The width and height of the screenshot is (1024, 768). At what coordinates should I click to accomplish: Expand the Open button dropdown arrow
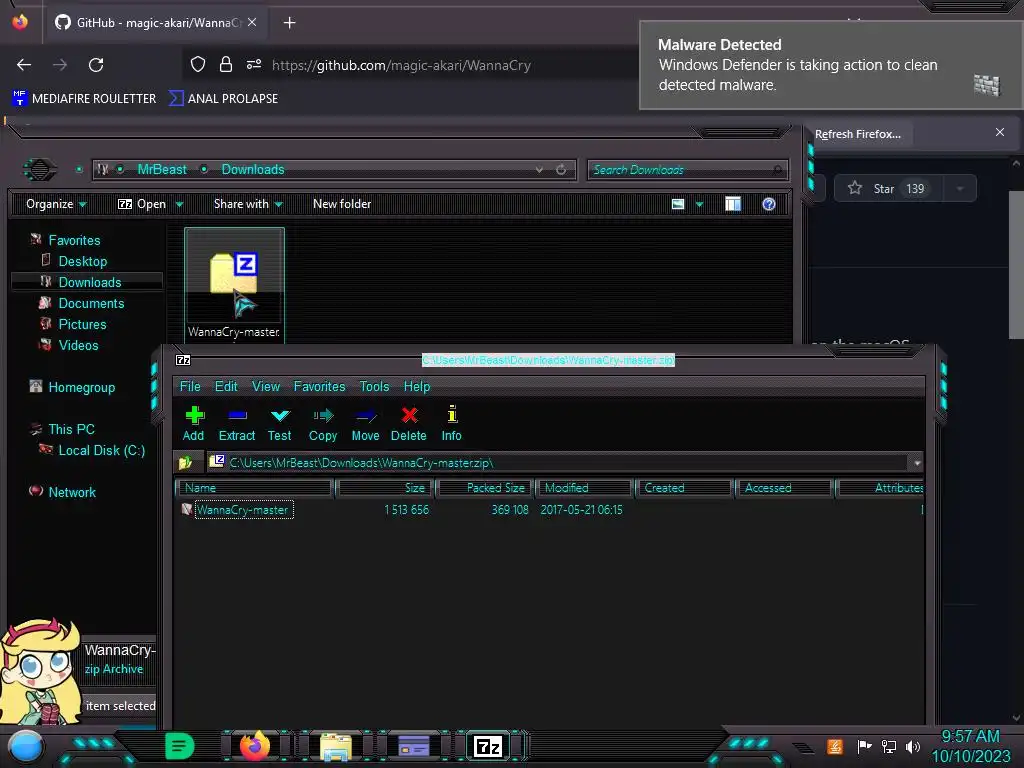pyautogui.click(x=179, y=204)
